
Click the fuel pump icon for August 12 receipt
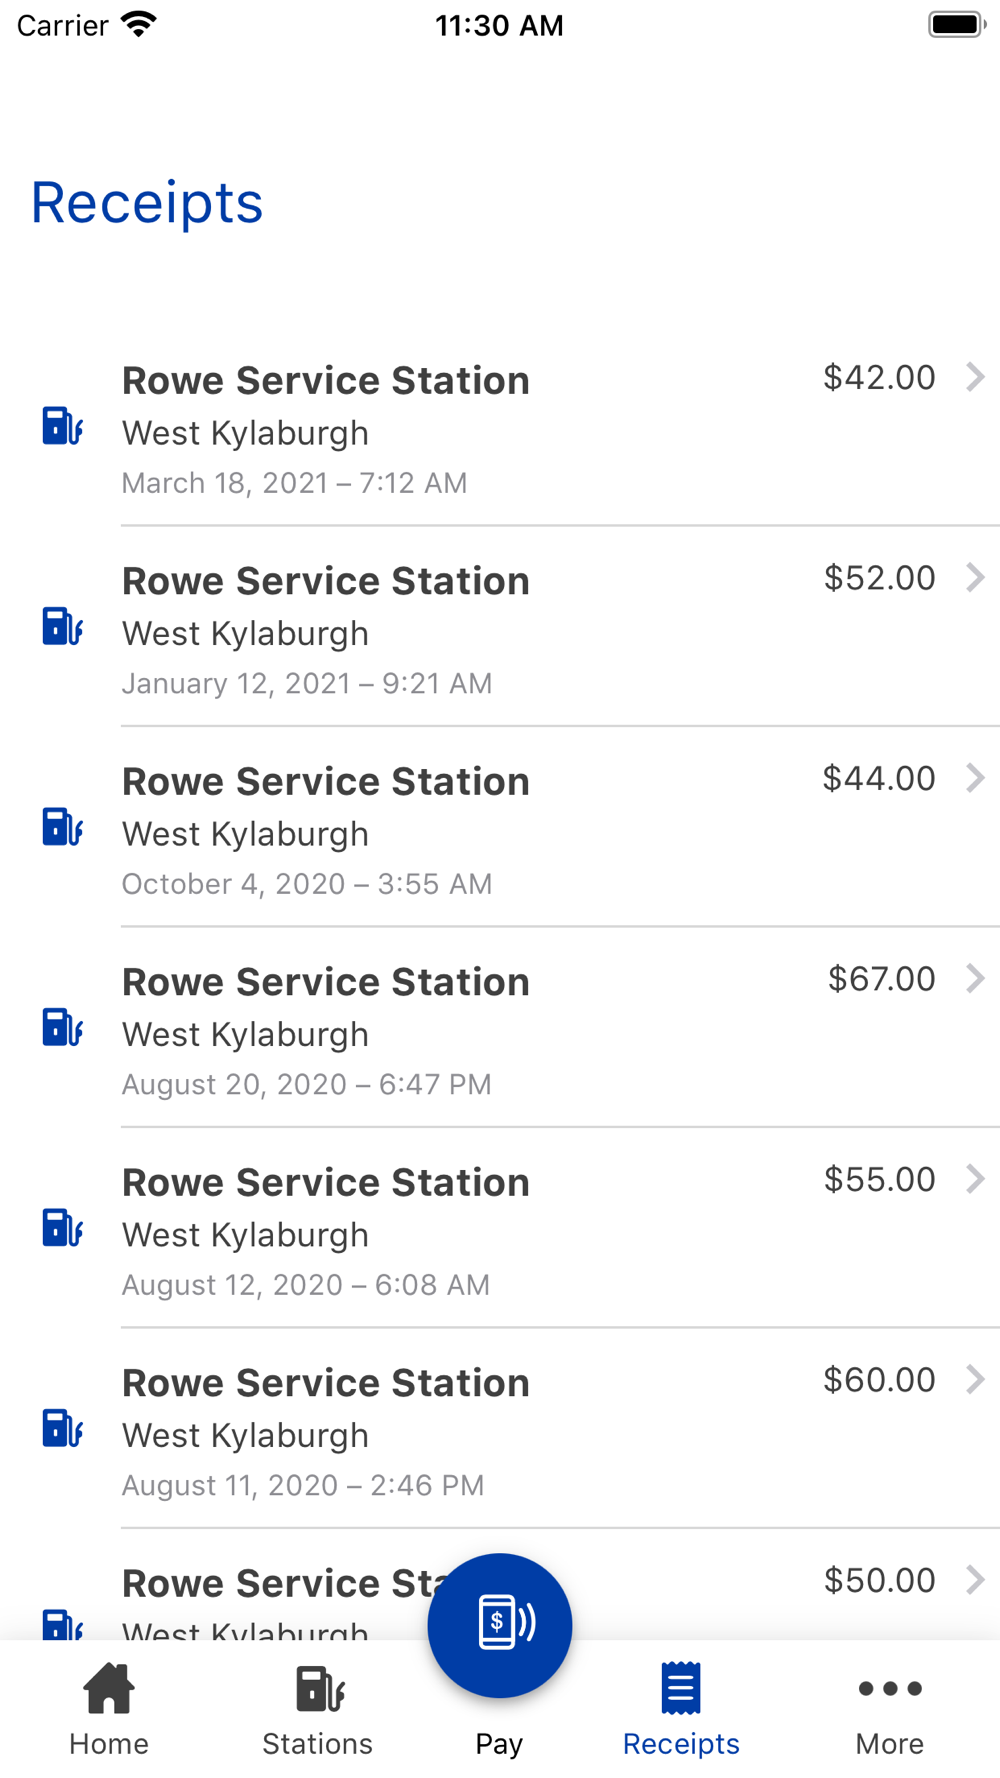[62, 1228]
